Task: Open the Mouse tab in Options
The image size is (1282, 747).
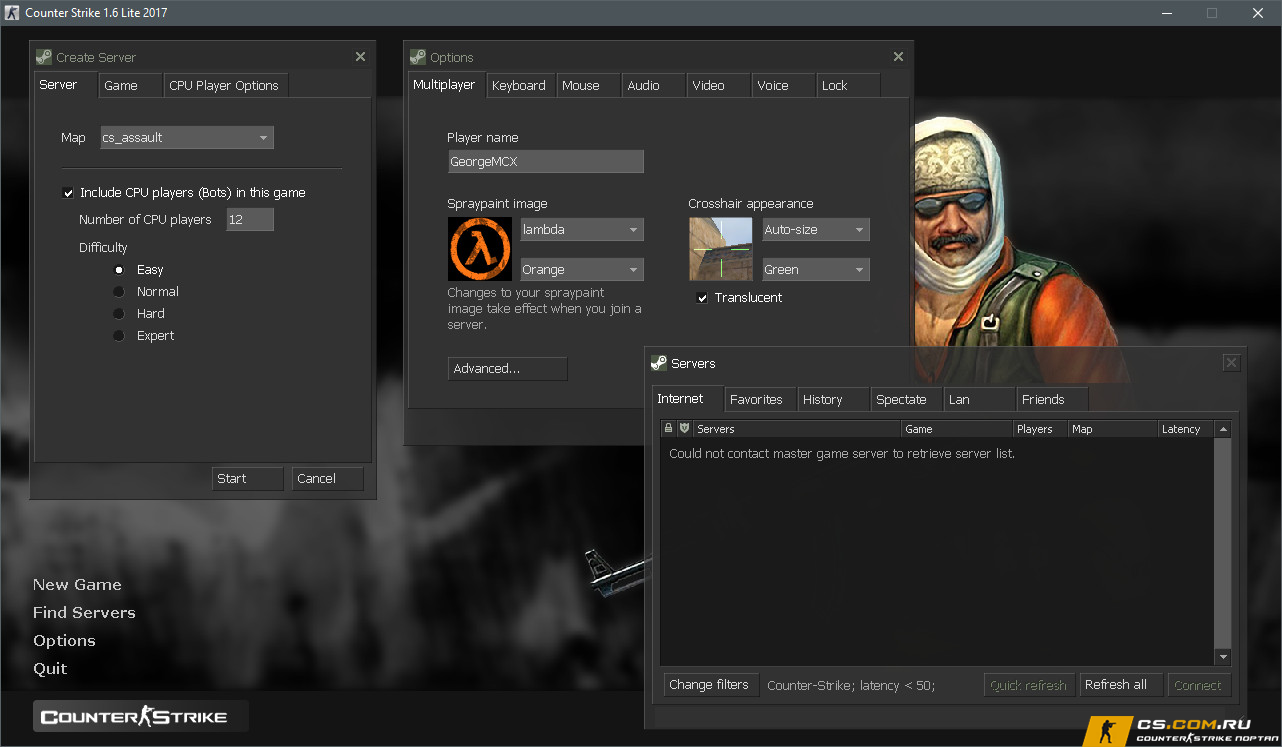Action: [589, 86]
